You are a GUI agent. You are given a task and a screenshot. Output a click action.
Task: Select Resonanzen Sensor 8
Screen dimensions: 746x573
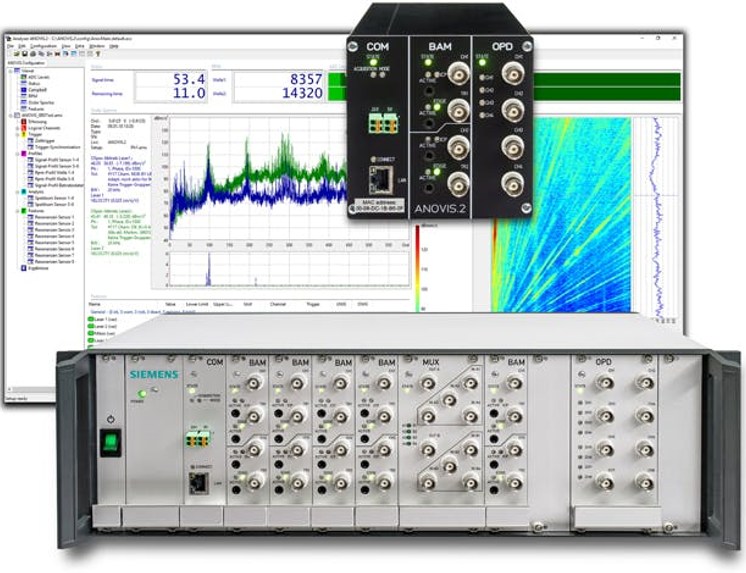point(54,262)
